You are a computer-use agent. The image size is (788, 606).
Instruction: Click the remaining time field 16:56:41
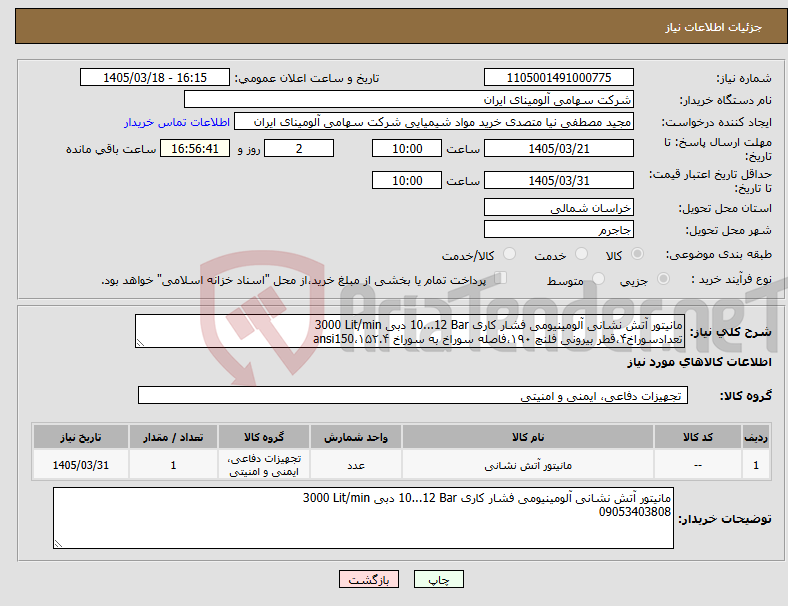[x=195, y=149]
